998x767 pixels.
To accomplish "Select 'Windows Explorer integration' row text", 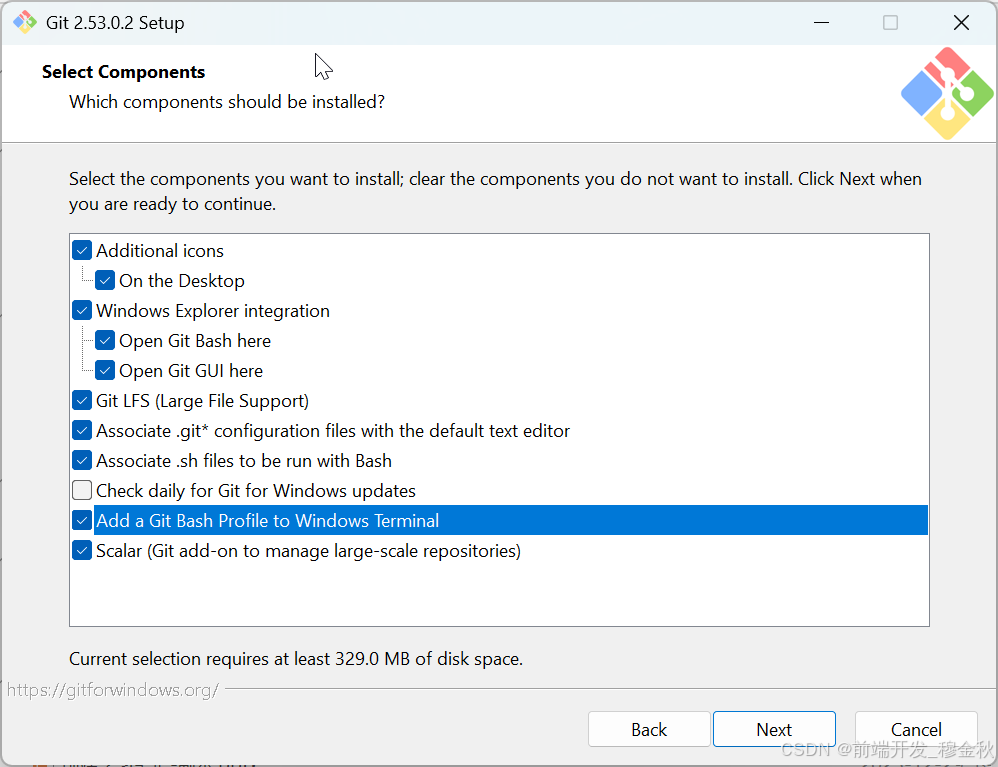I will 213,311.
